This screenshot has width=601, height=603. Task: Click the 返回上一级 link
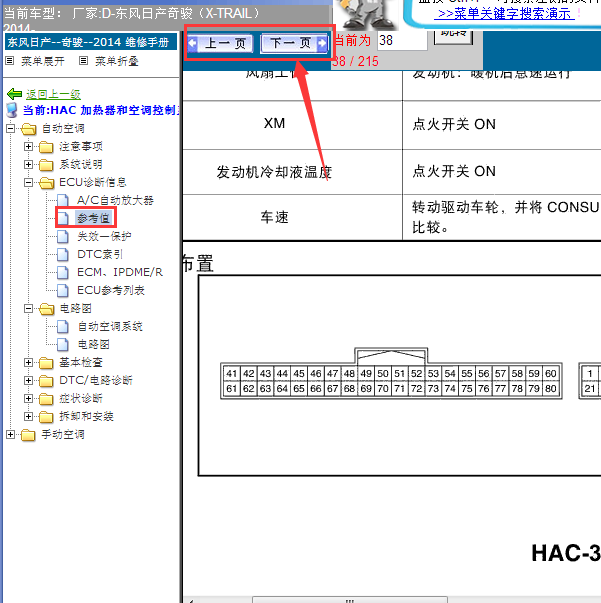(x=53, y=94)
